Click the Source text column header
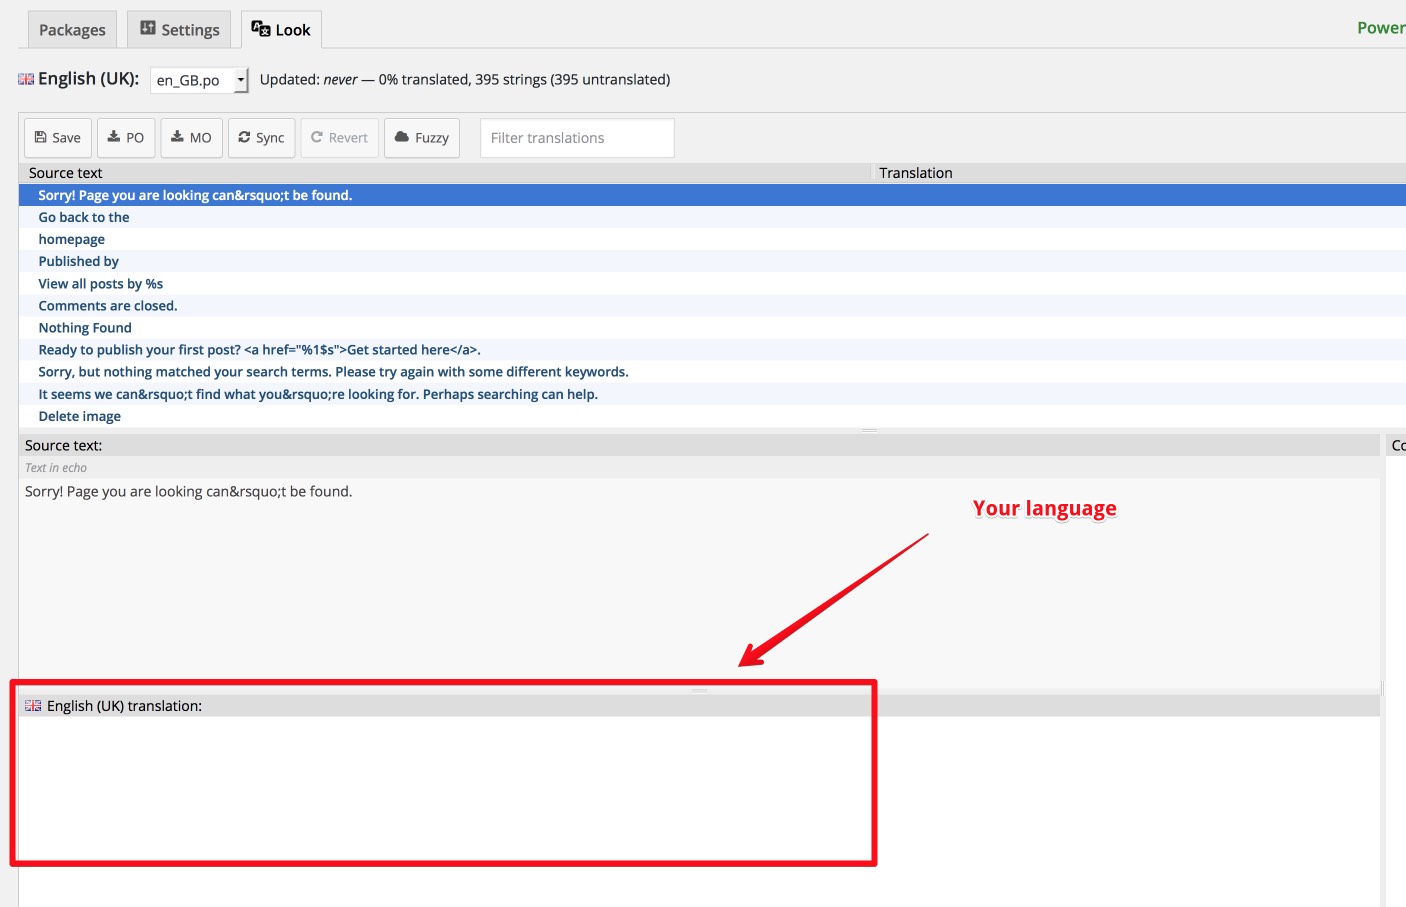1406x907 pixels. (x=445, y=173)
